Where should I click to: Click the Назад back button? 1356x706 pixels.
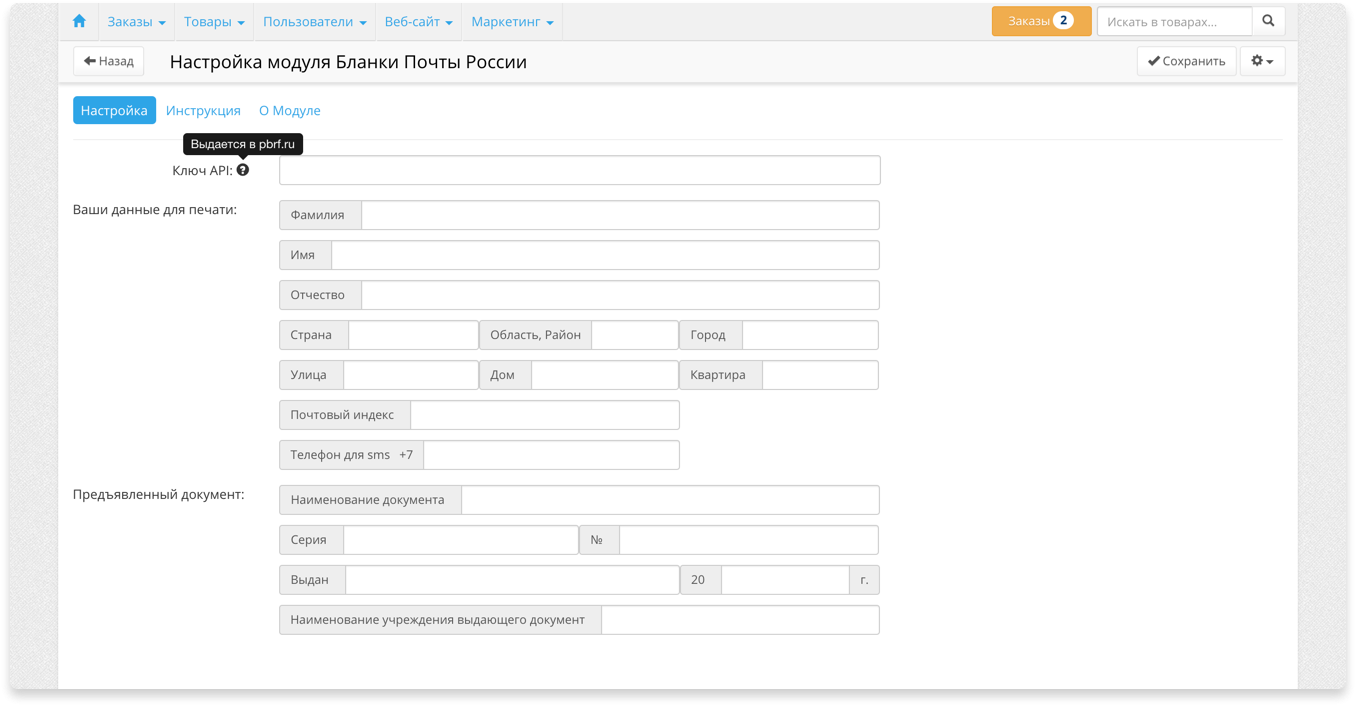pyautogui.click(x=109, y=61)
